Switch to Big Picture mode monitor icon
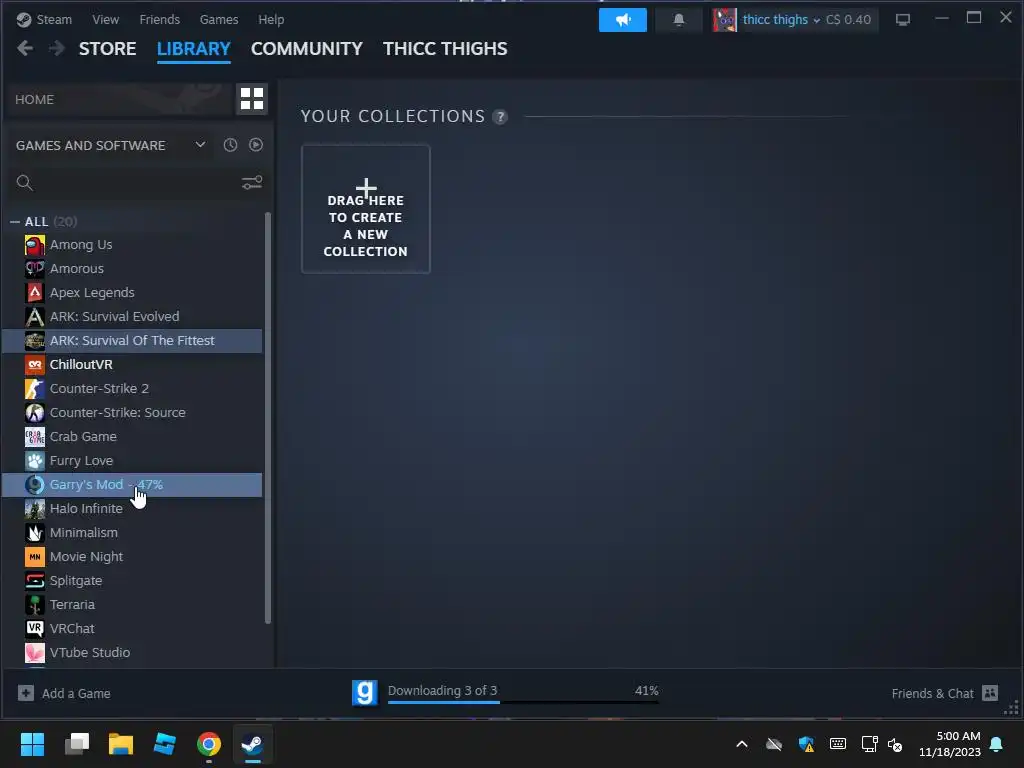1024x768 pixels. pos(903,20)
